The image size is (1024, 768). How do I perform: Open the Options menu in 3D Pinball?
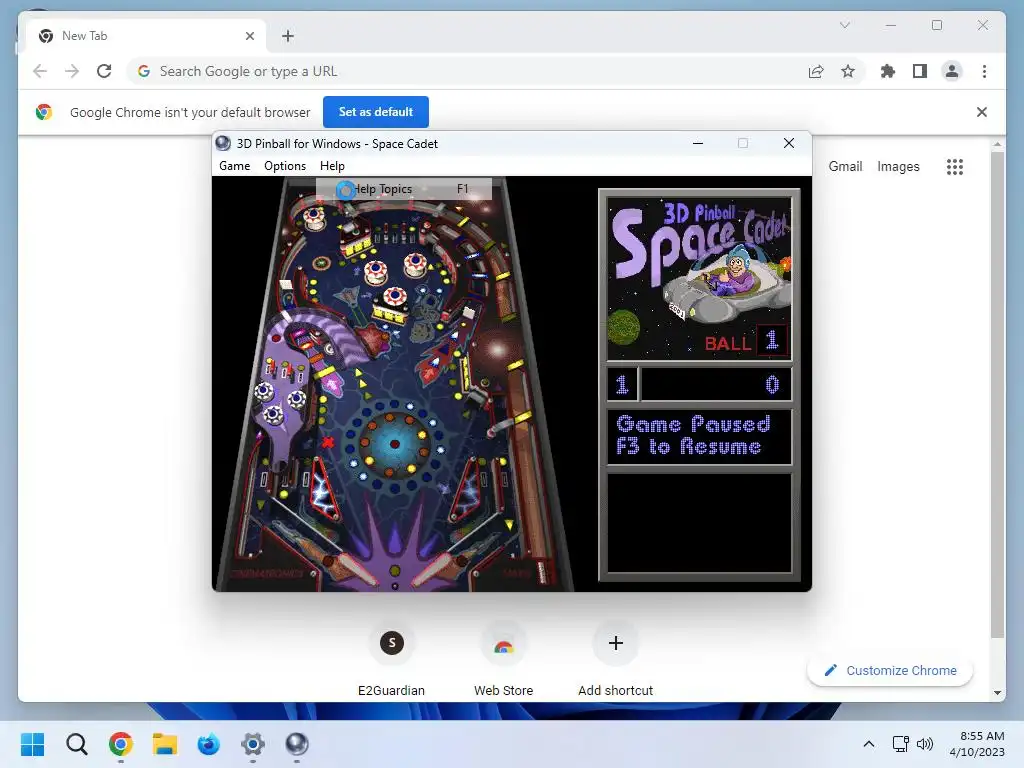(285, 166)
